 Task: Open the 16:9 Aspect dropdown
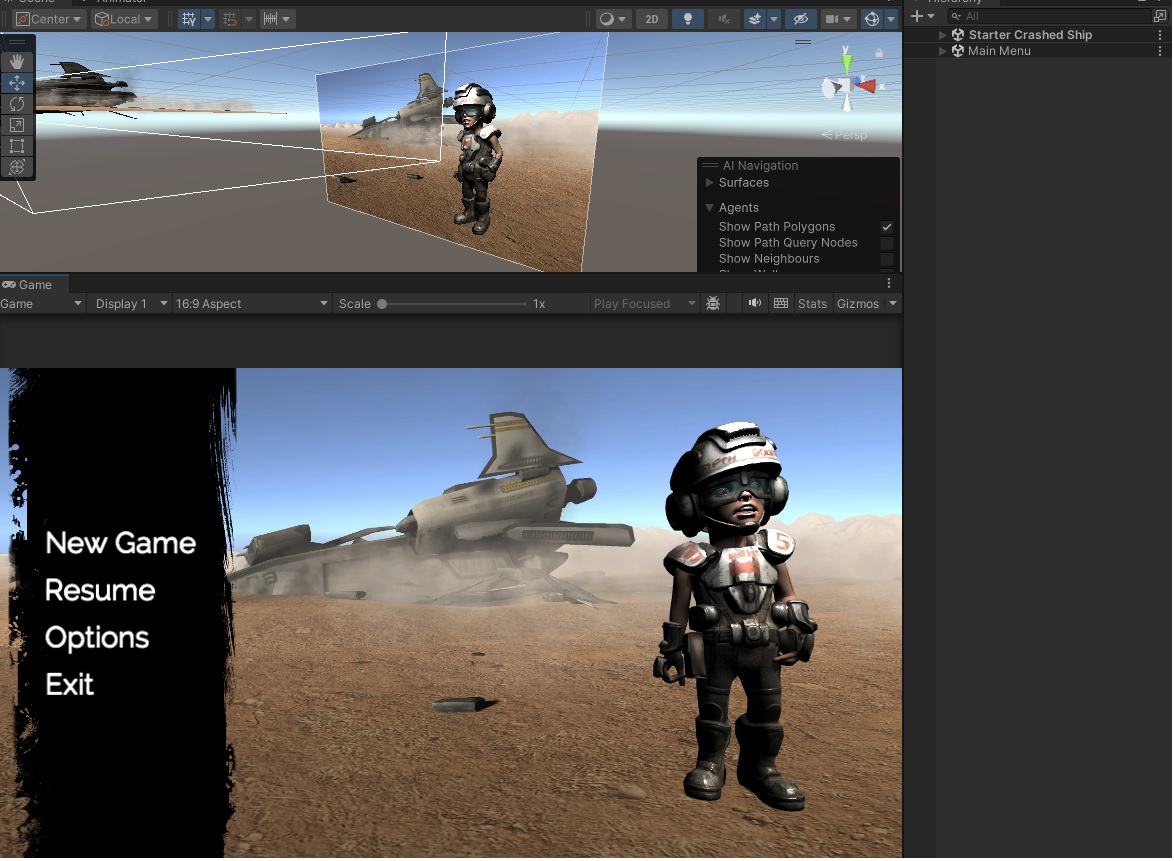pos(250,303)
